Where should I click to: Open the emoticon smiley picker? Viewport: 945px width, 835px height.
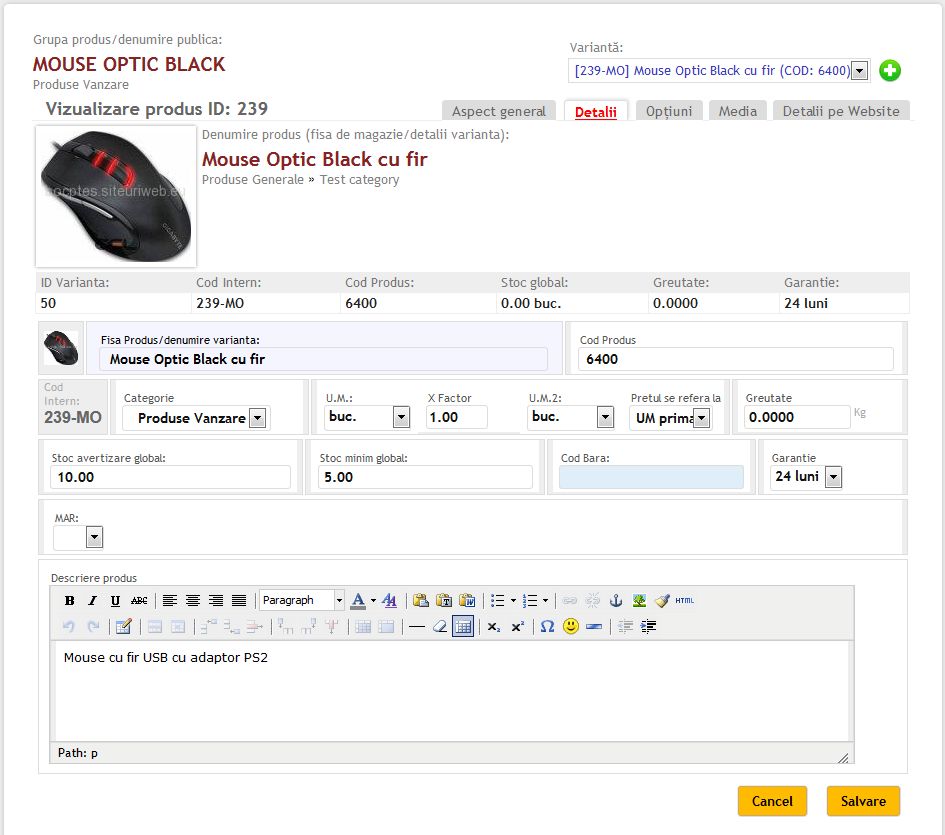point(571,627)
